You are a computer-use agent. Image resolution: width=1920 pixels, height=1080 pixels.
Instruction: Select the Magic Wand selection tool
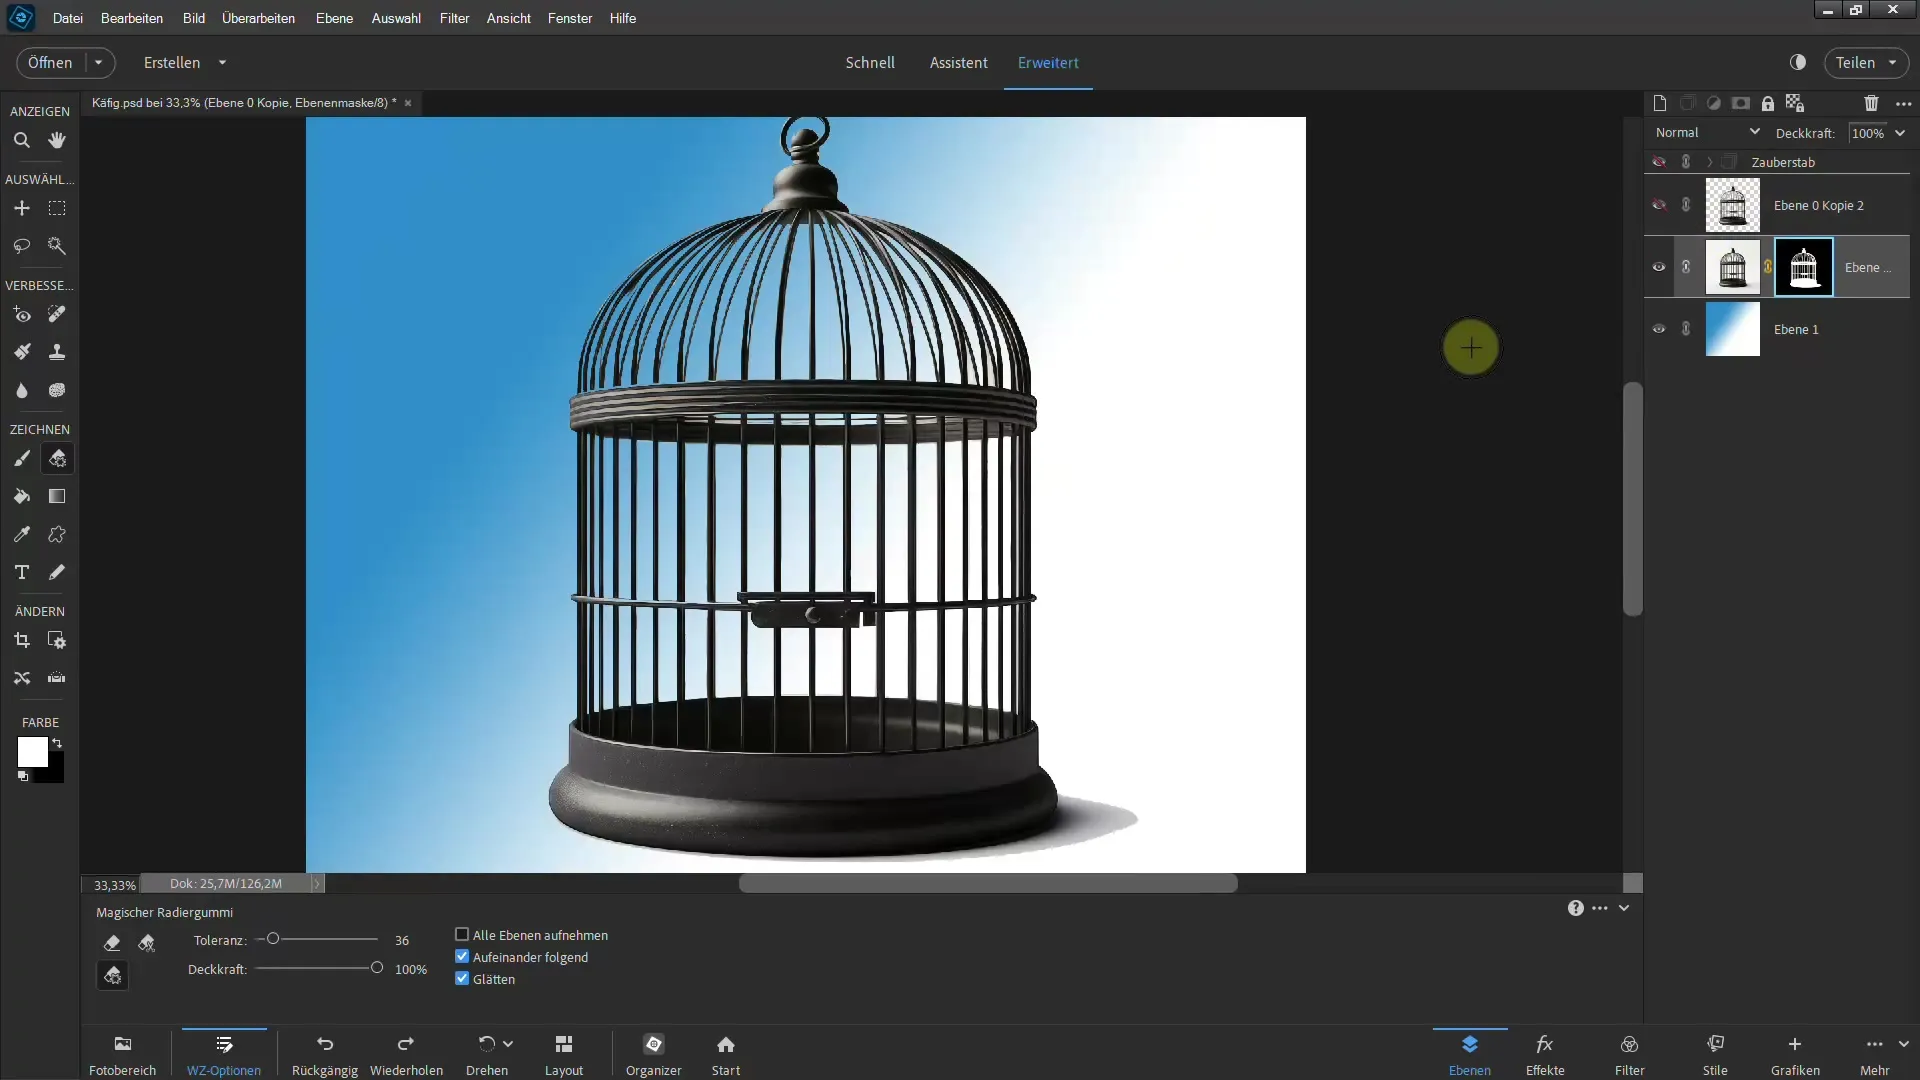(x=57, y=246)
